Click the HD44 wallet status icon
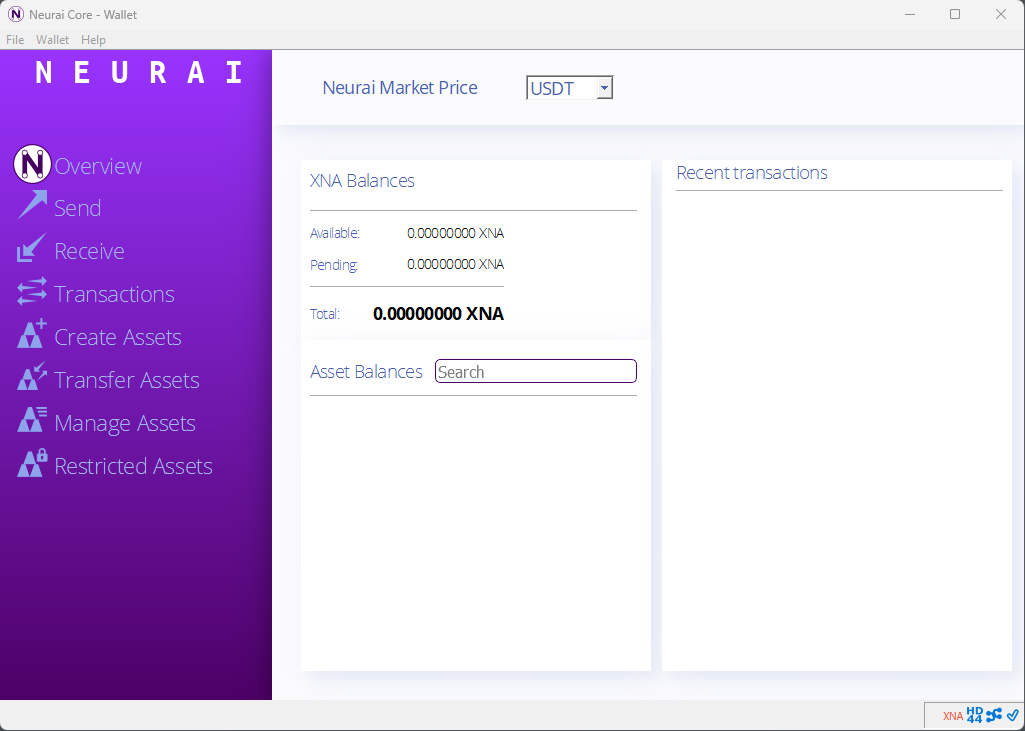This screenshot has height=731, width=1025. (973, 715)
